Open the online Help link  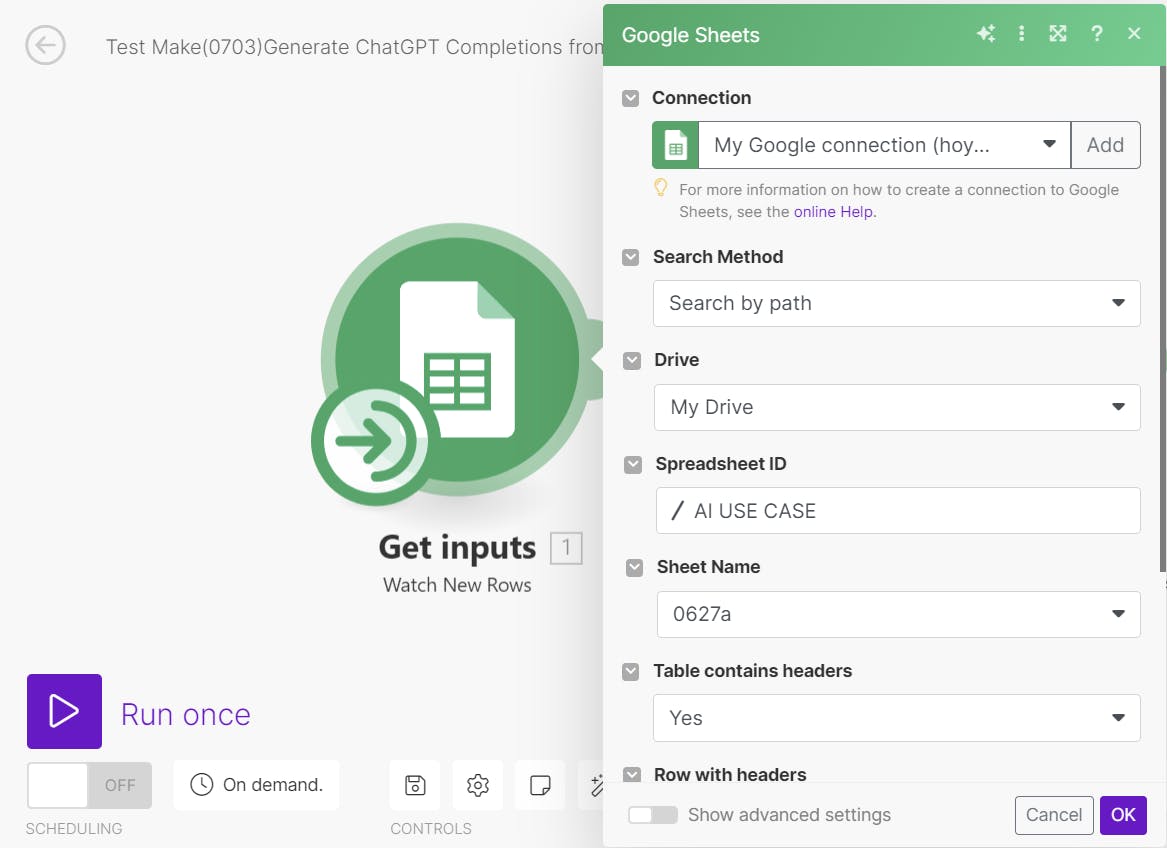pos(834,211)
